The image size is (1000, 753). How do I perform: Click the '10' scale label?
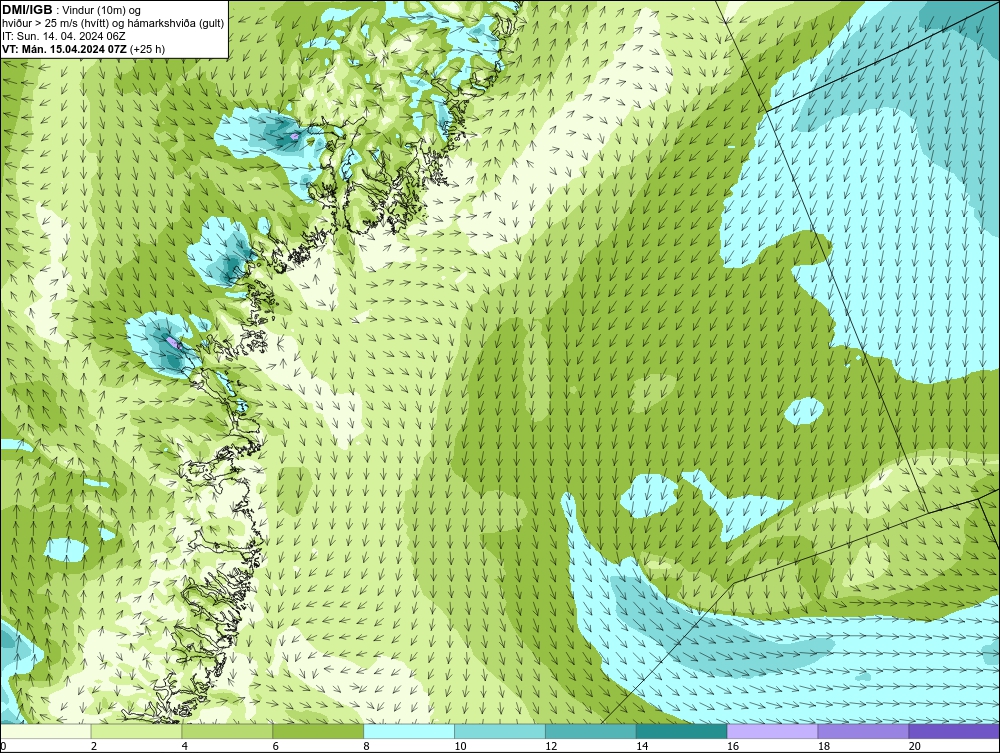pos(460,746)
